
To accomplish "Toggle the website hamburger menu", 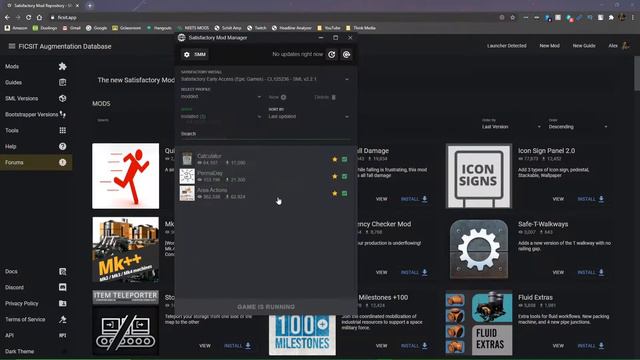I will click(12, 46).
